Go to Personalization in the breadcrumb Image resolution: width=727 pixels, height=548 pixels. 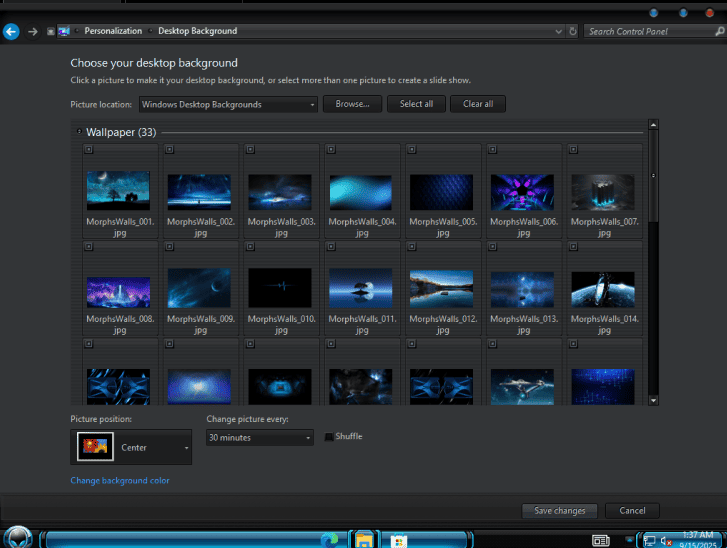pos(113,31)
